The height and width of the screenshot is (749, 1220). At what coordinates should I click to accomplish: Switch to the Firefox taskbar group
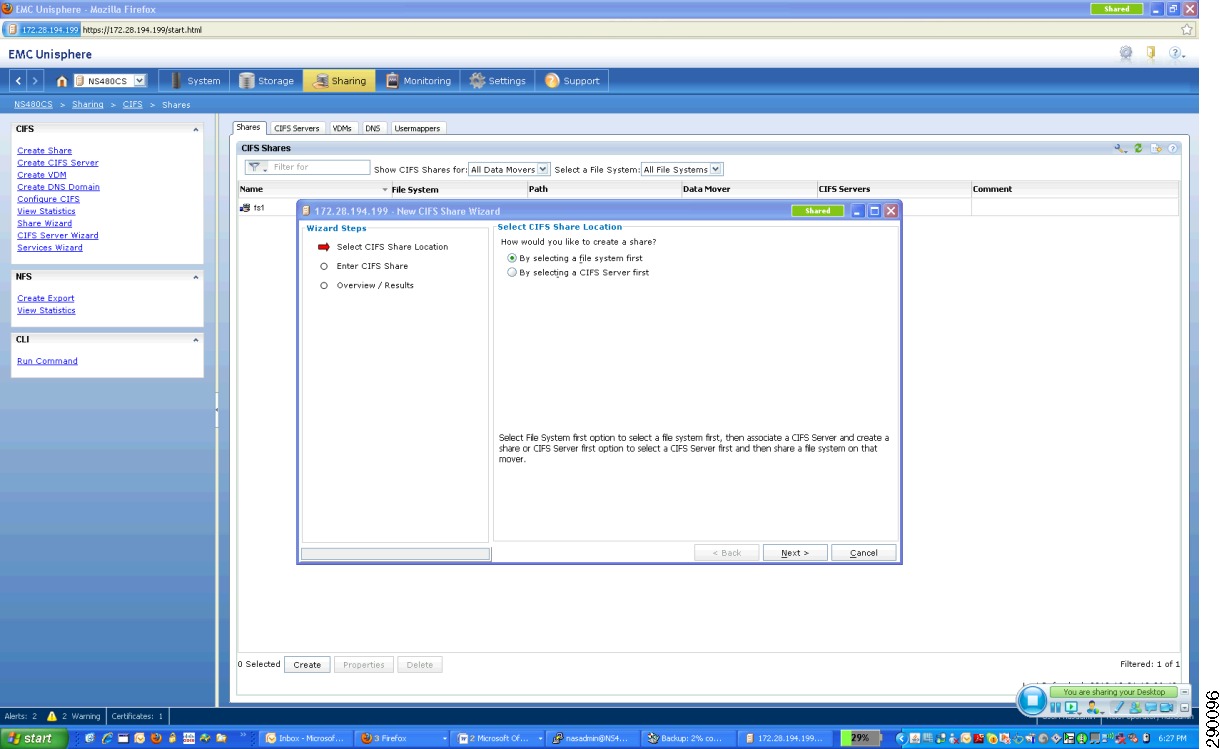point(404,739)
